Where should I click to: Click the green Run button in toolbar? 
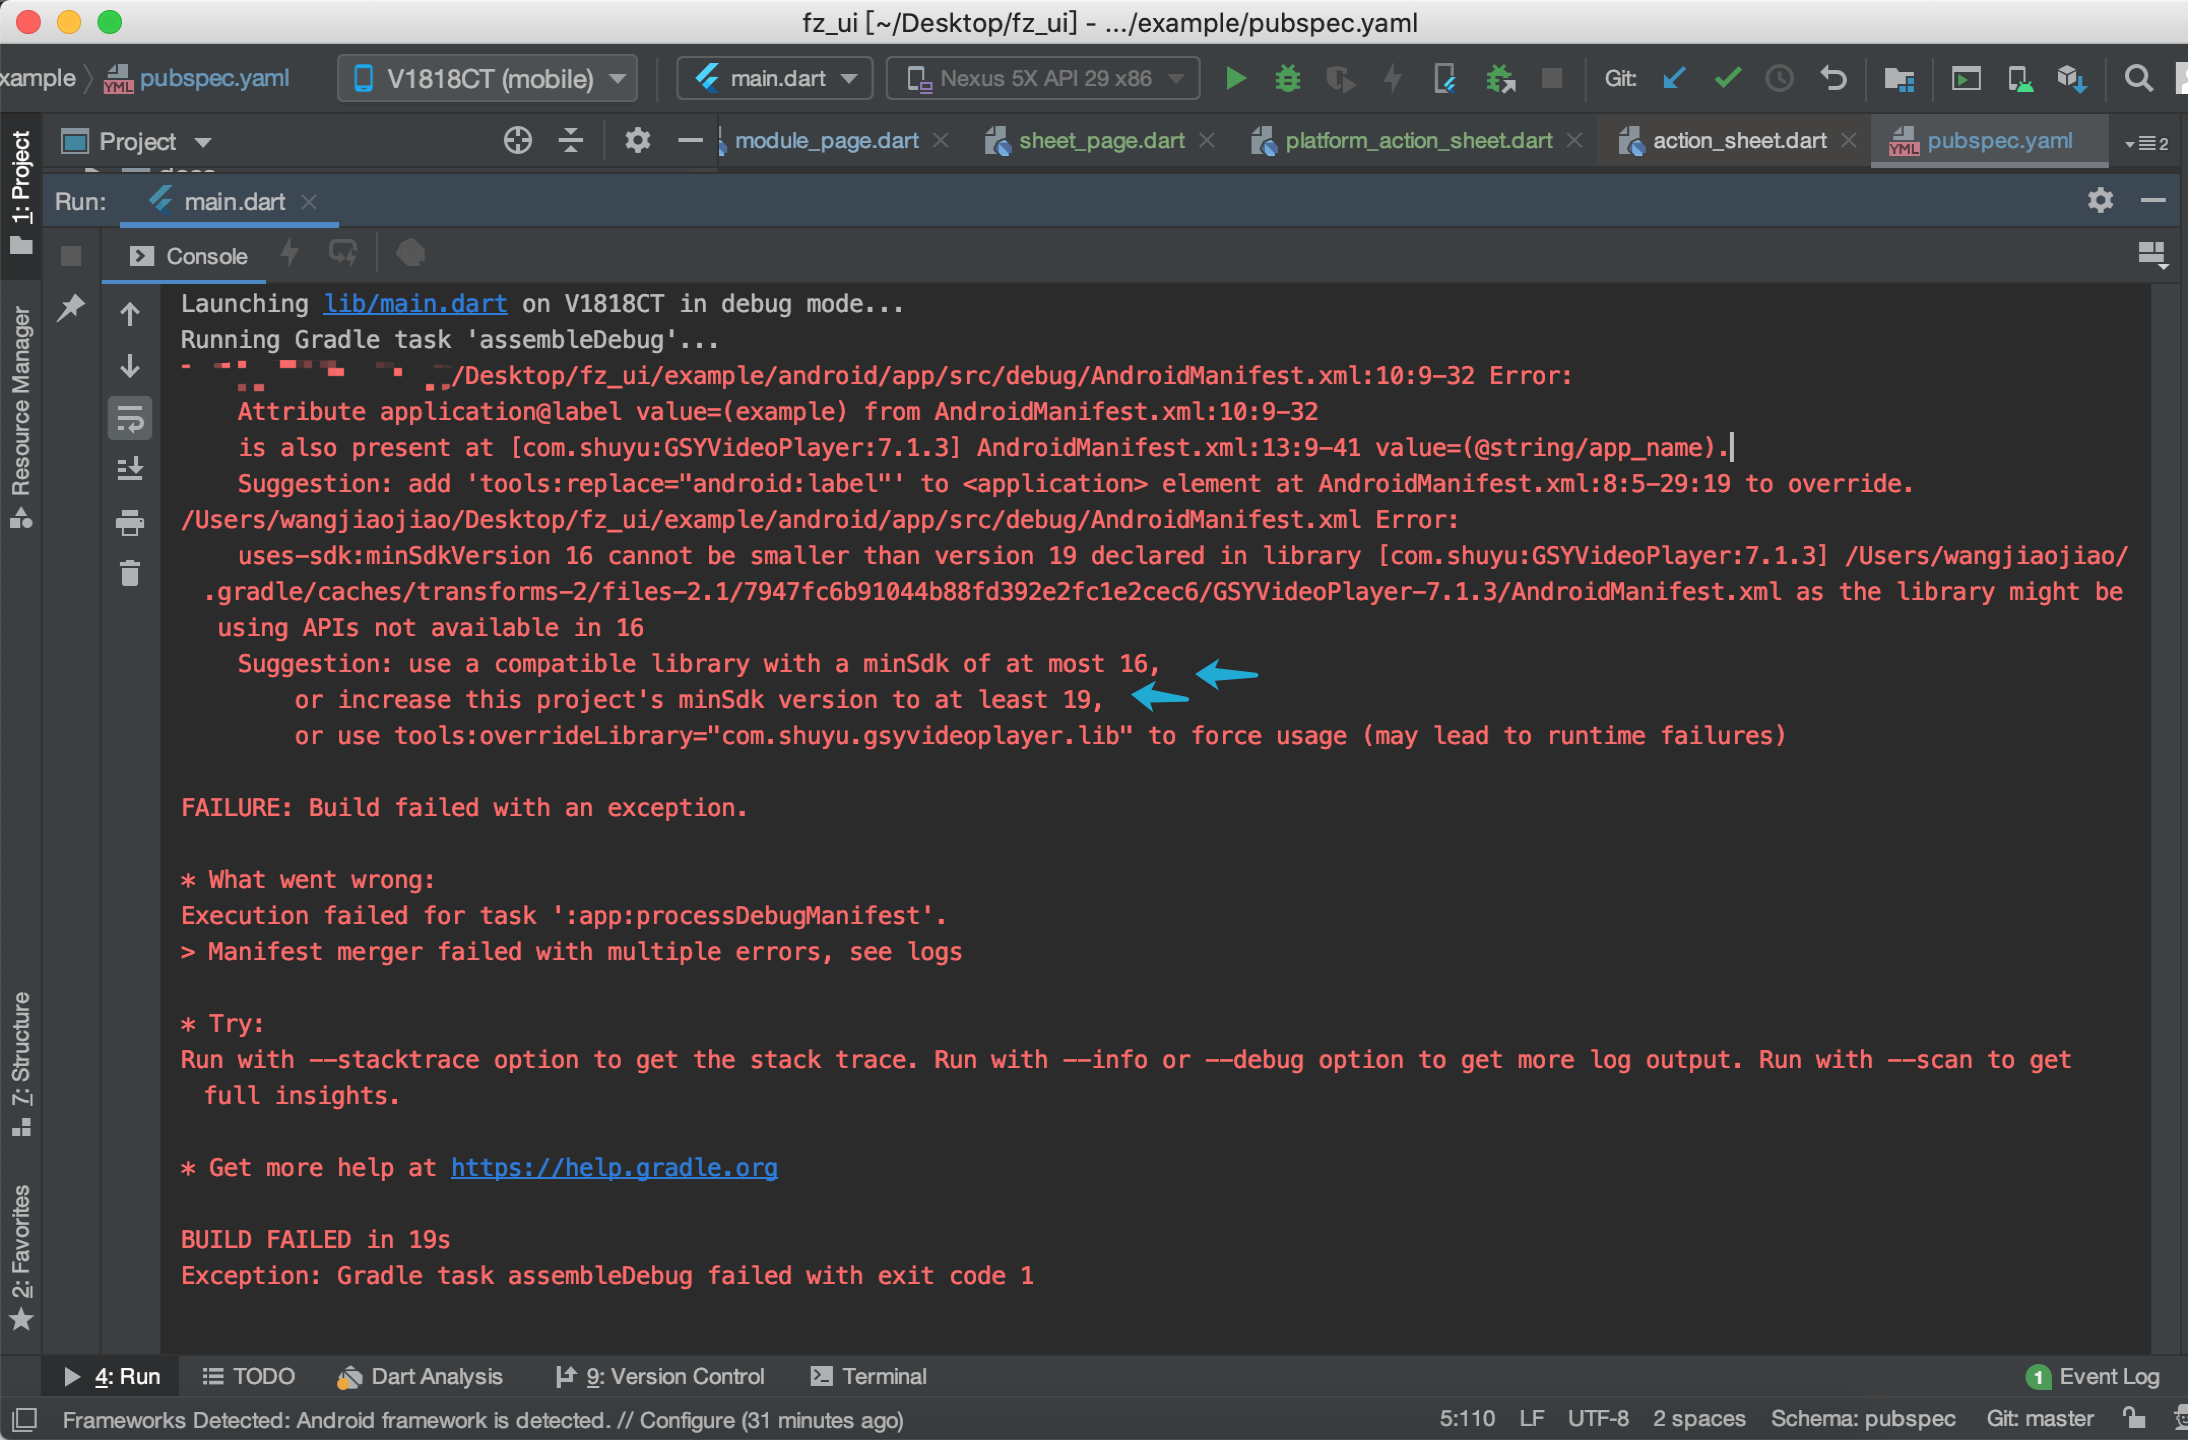(1235, 78)
